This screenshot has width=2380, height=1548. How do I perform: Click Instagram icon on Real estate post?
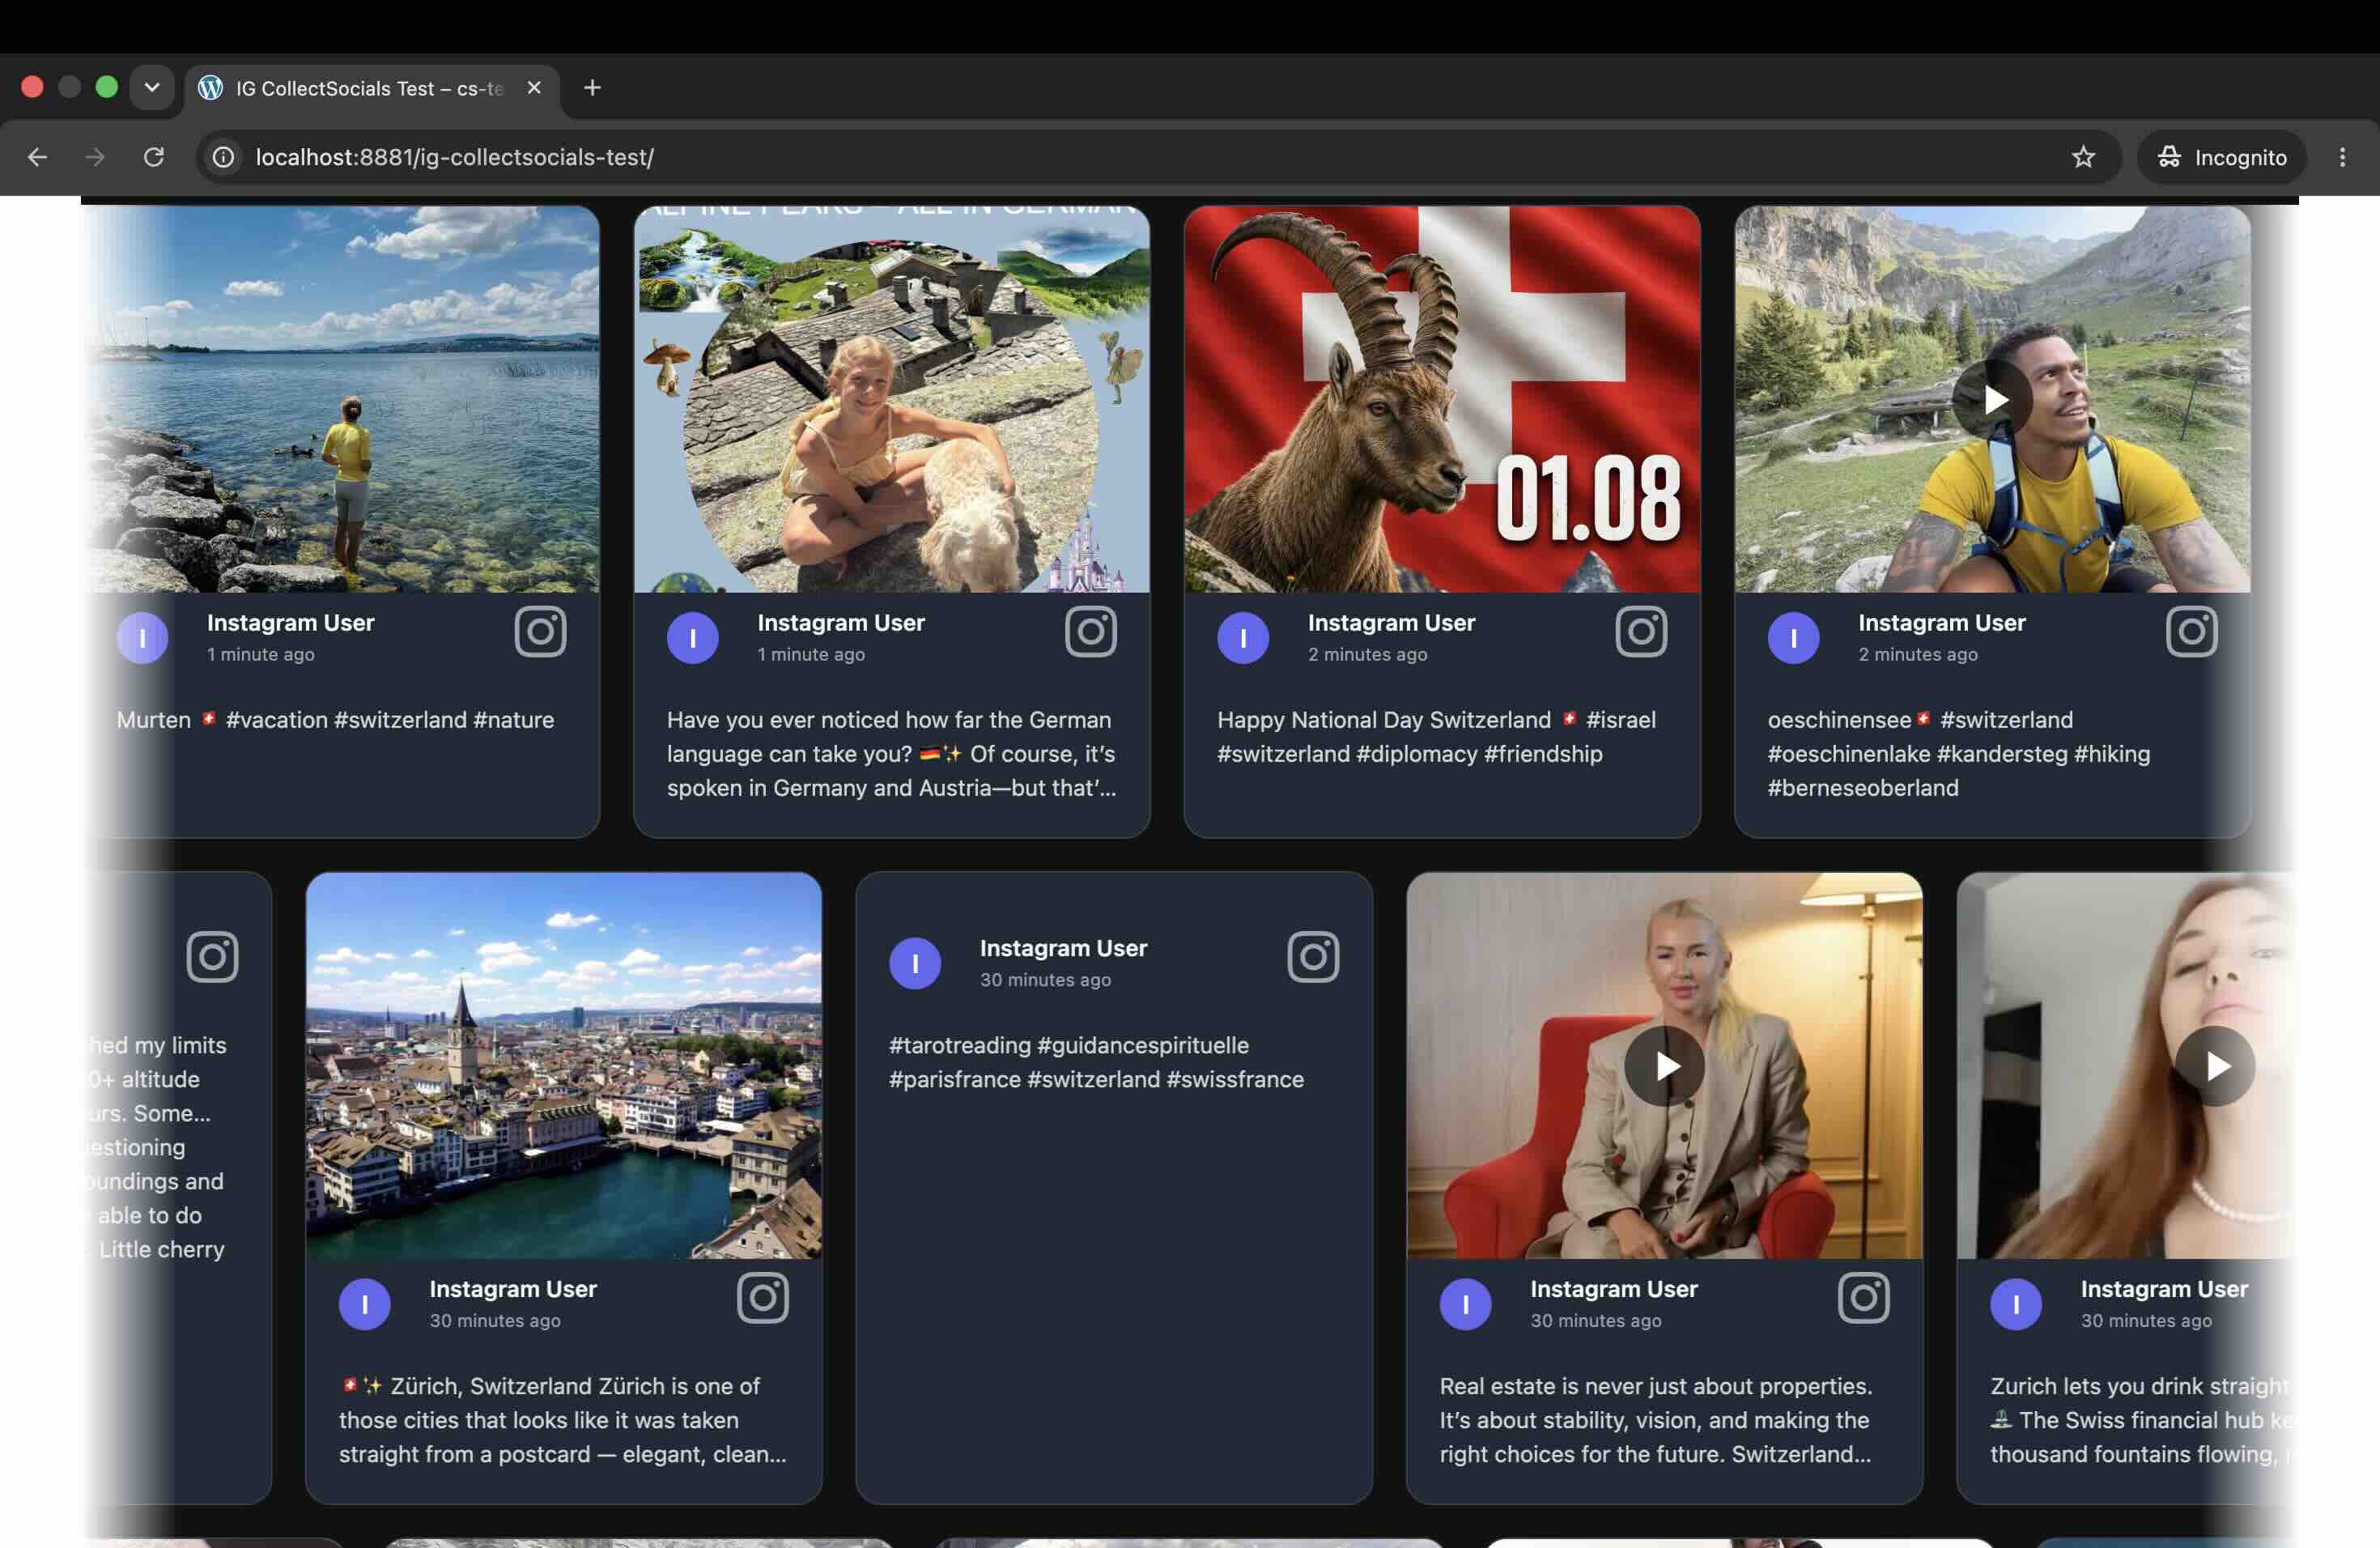1863,1298
